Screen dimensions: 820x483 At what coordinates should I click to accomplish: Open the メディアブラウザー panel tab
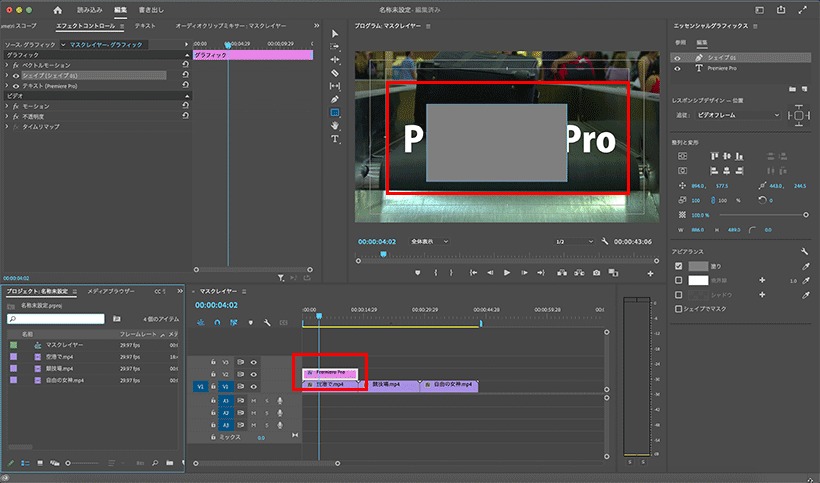point(110,291)
